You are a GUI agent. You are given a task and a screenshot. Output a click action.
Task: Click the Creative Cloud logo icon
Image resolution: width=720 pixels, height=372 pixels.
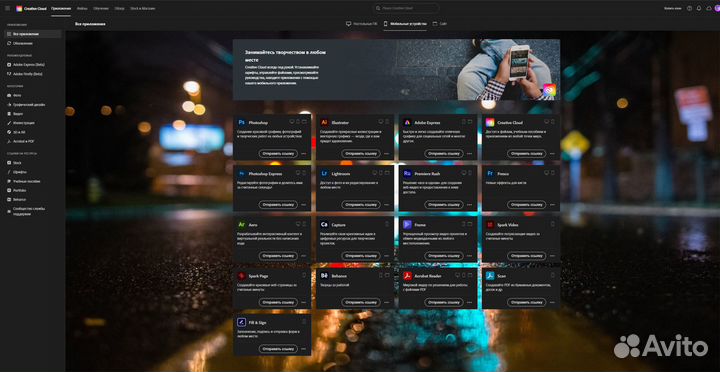coord(19,8)
